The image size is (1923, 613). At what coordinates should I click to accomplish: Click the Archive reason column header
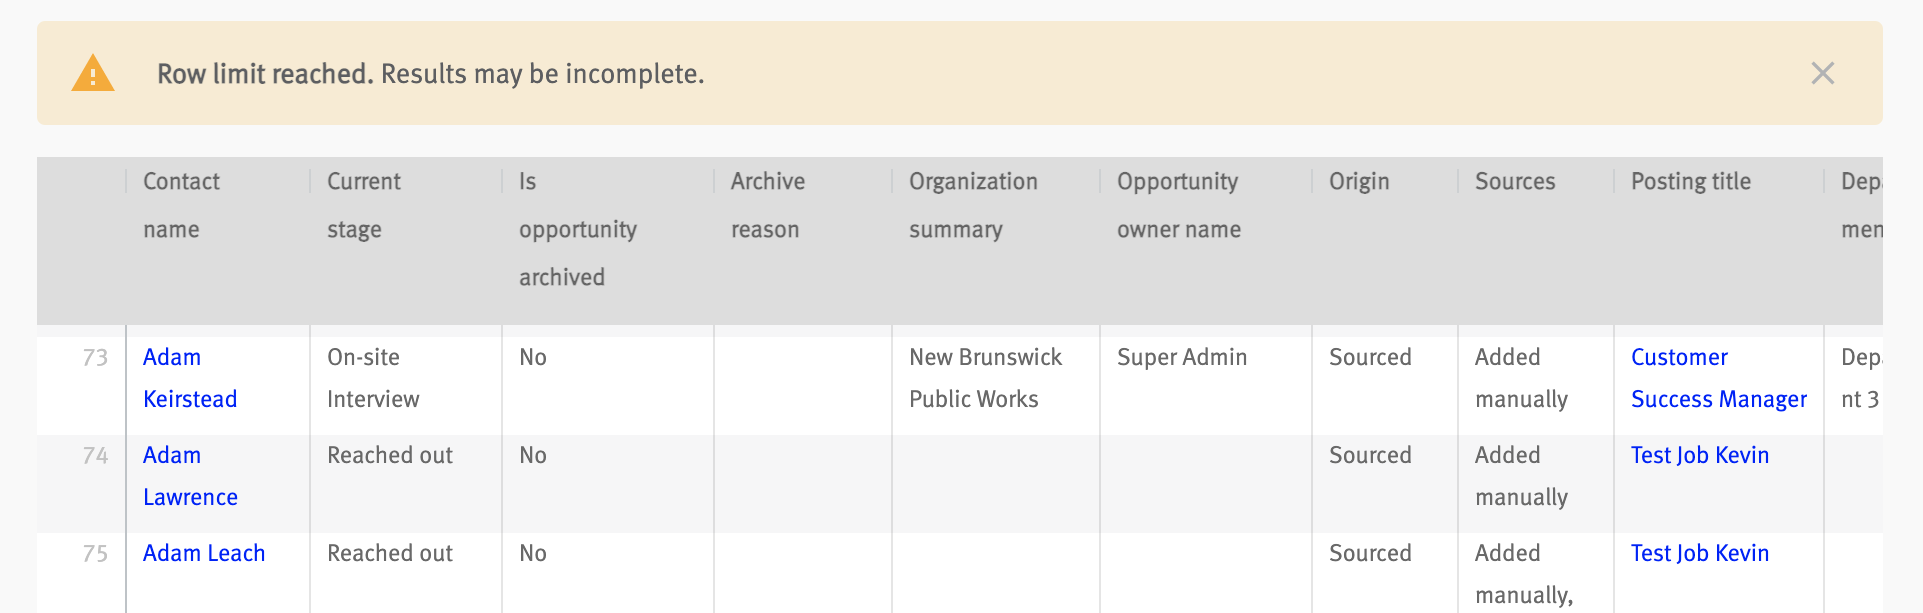point(767,205)
